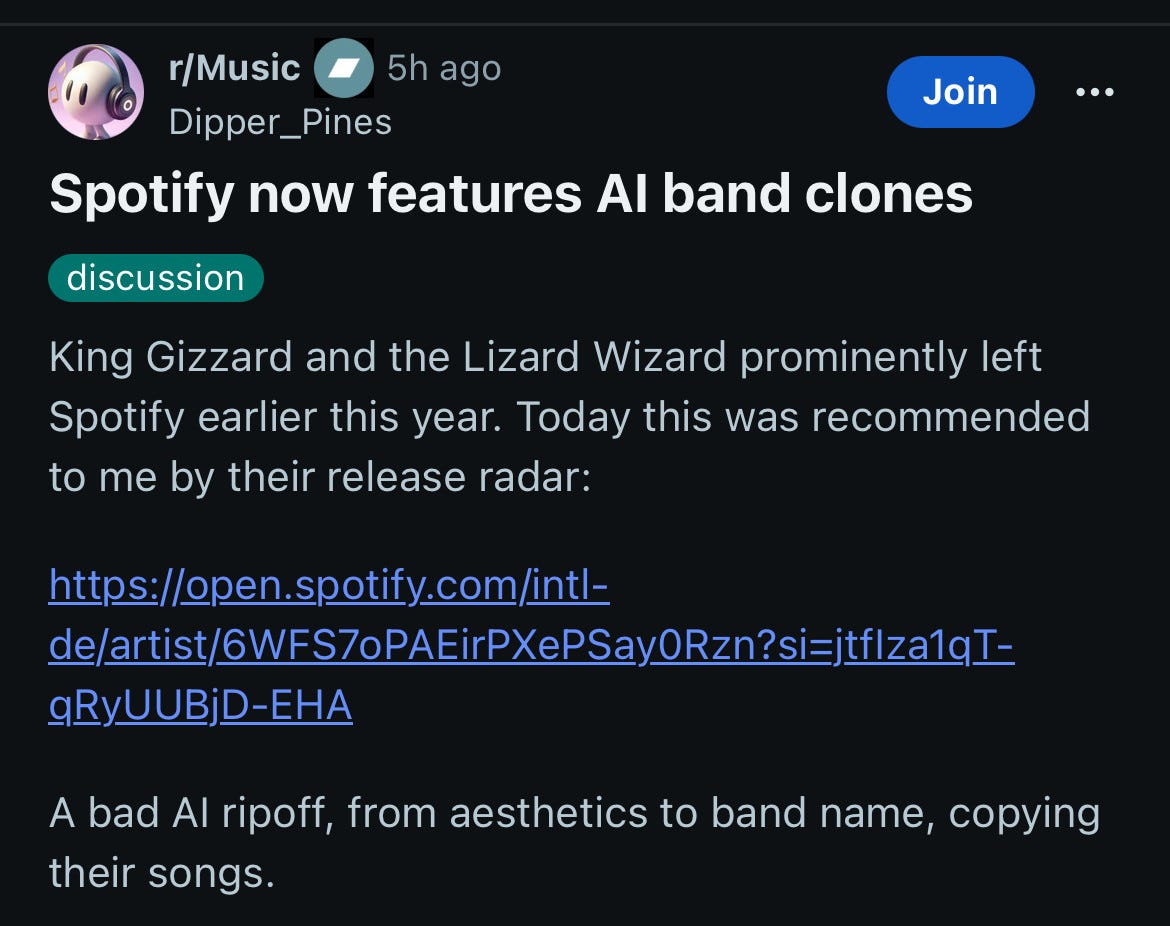Select the post body text area
The height and width of the screenshot is (926, 1170).
pyautogui.click(x=570, y=416)
